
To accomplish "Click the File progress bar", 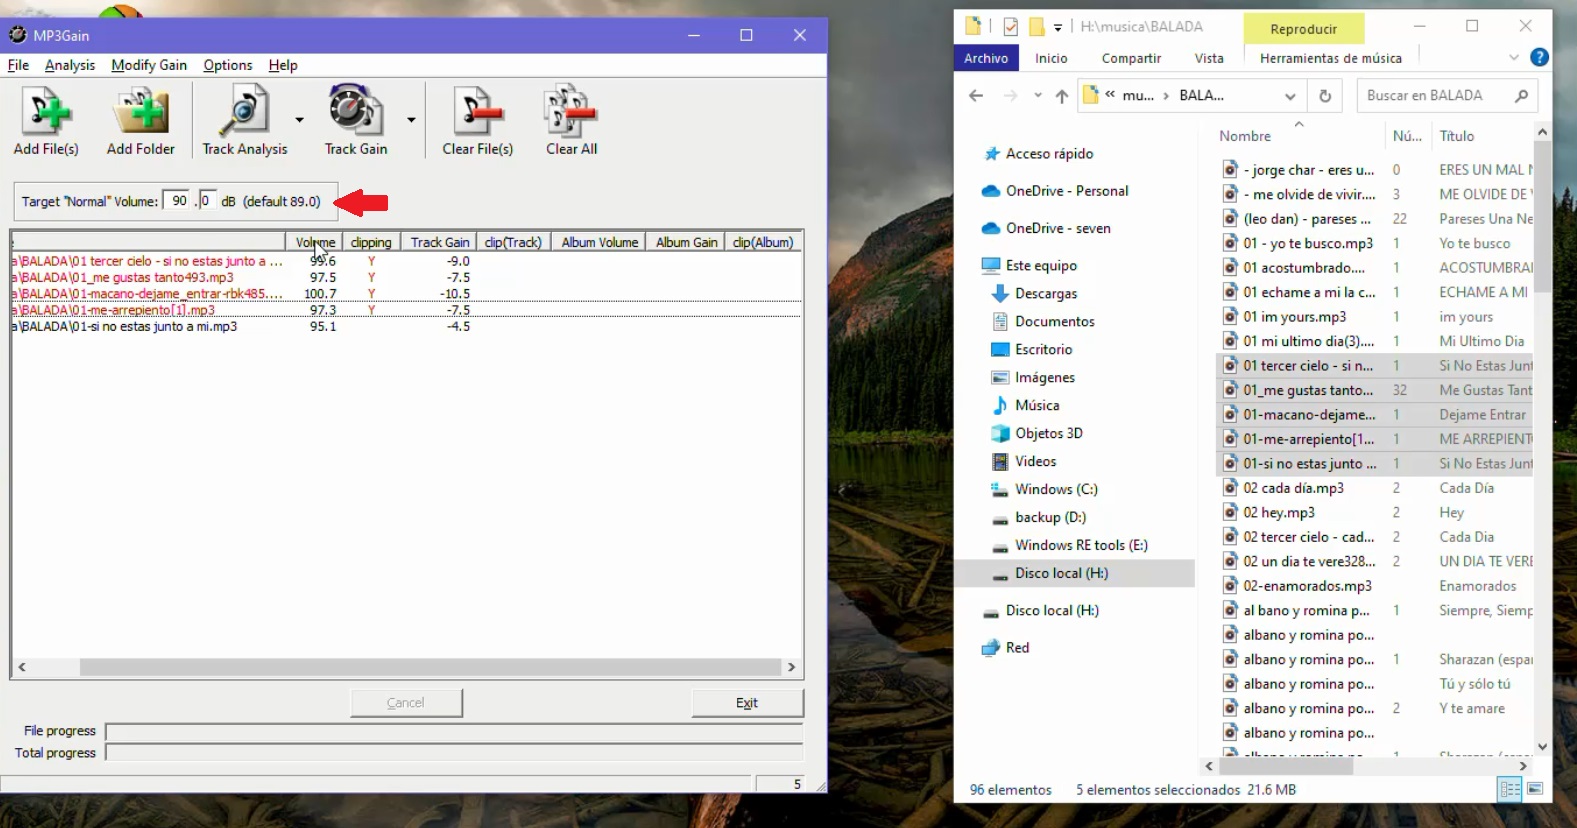I will 454,731.
